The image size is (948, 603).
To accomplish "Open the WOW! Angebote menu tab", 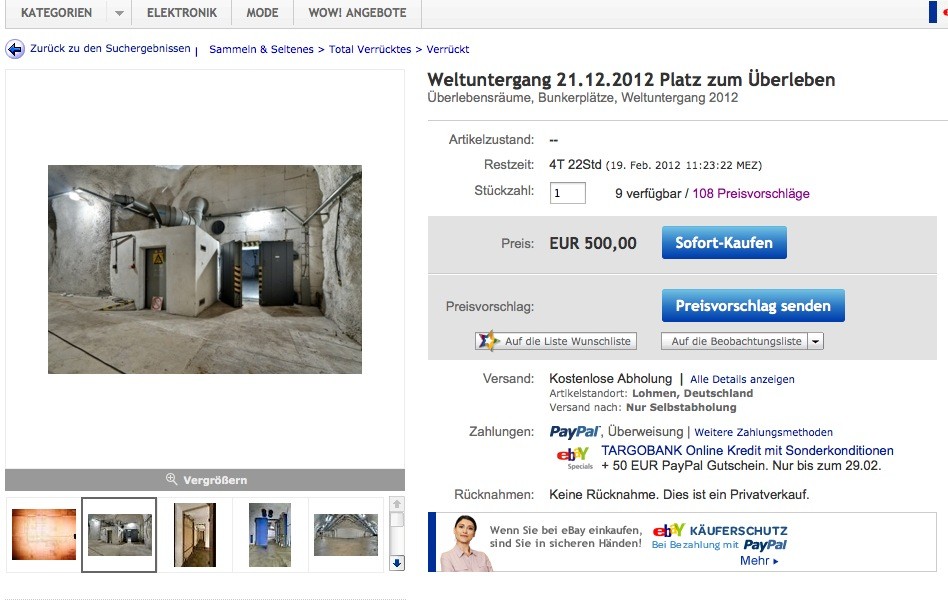I will (357, 13).
